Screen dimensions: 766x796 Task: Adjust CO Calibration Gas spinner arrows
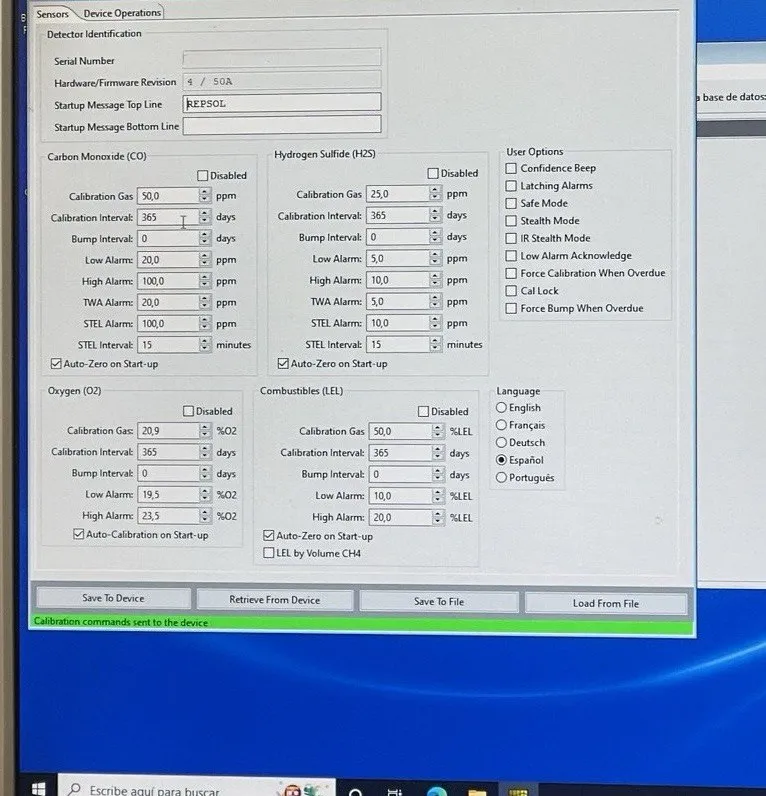205,195
